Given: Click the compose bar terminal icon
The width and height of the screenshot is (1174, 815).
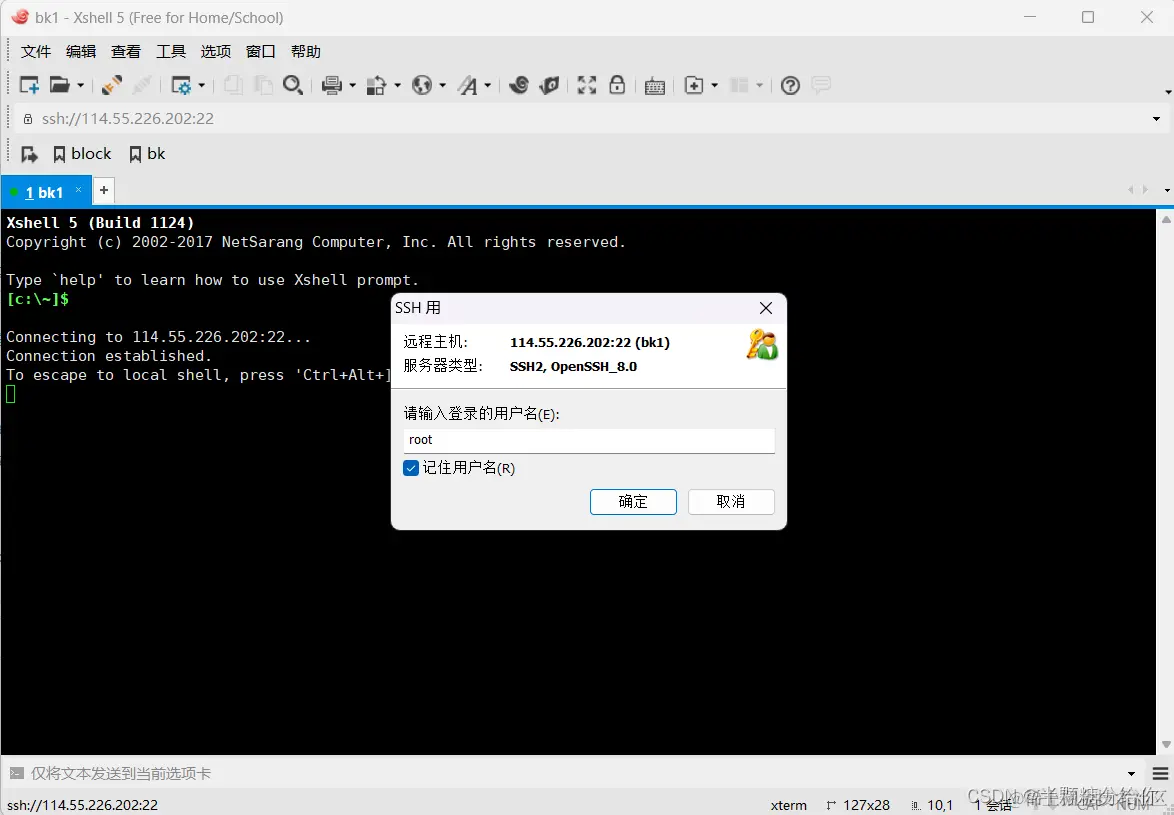Looking at the screenshot, I should 16,773.
